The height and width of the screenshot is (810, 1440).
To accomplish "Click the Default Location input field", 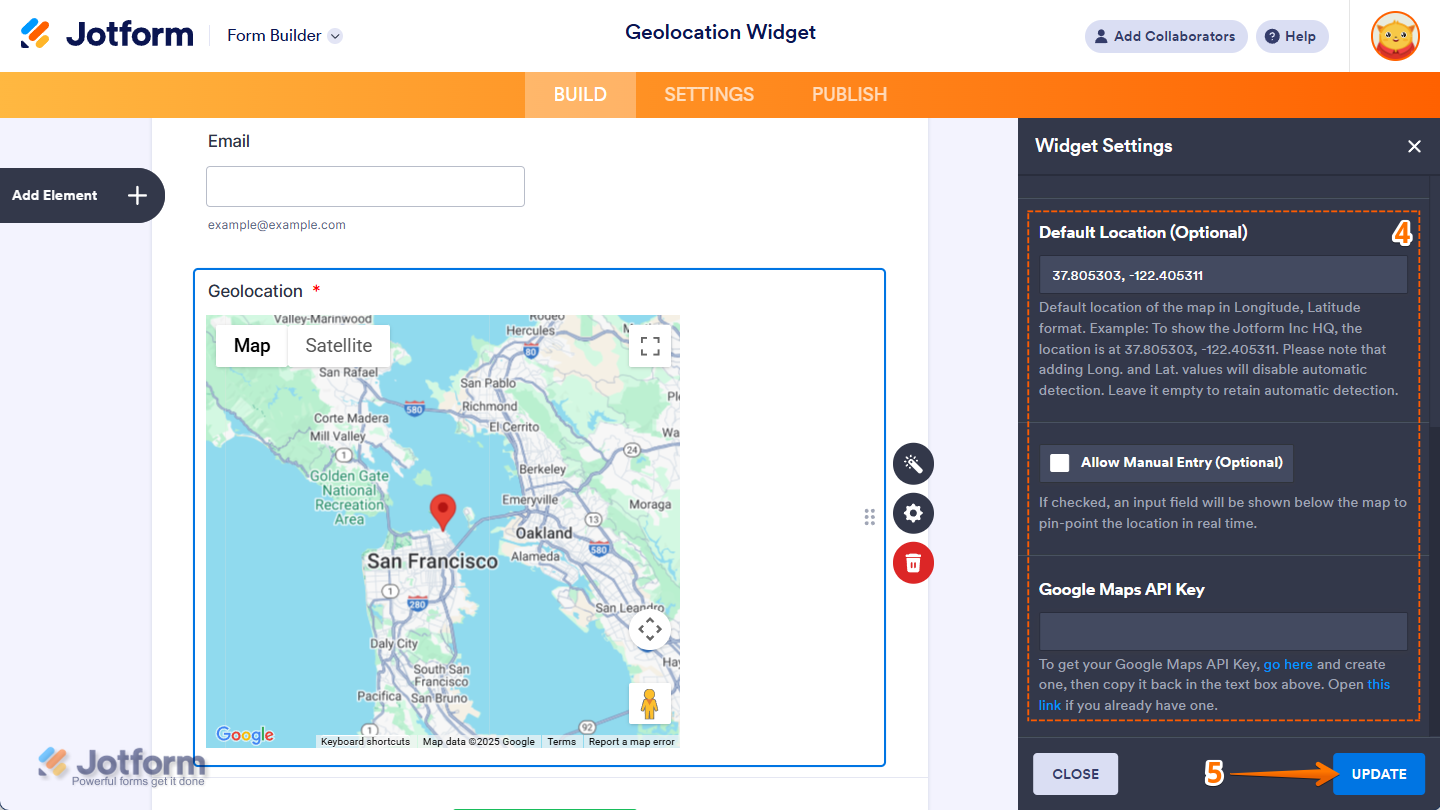I will coord(1222,274).
